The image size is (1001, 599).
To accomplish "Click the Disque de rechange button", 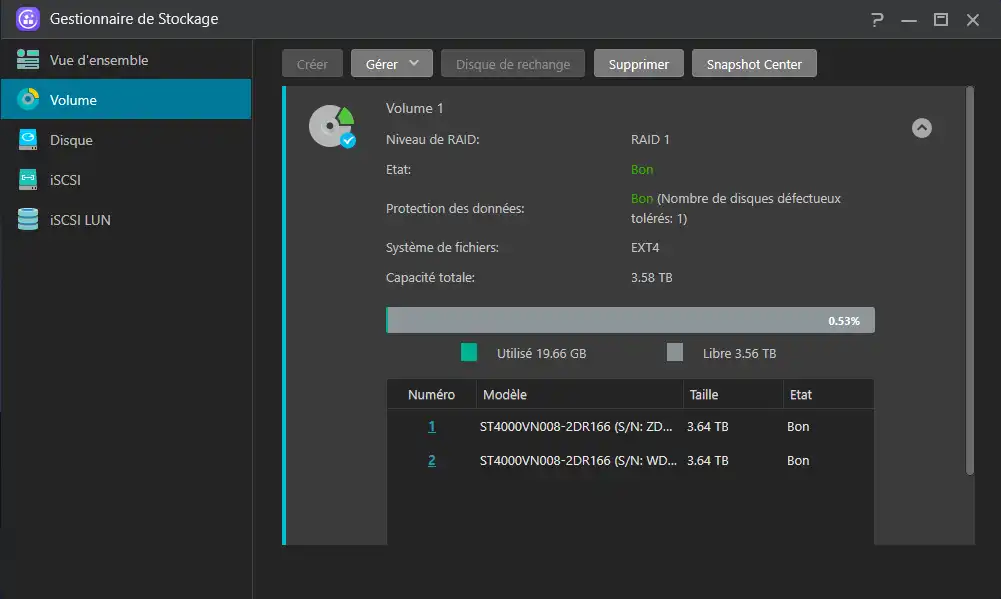I will coord(512,62).
